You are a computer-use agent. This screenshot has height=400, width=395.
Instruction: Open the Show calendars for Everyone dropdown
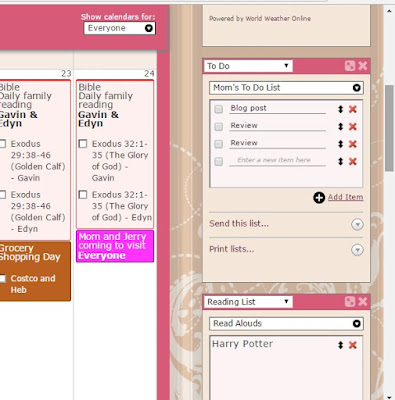(x=119, y=28)
